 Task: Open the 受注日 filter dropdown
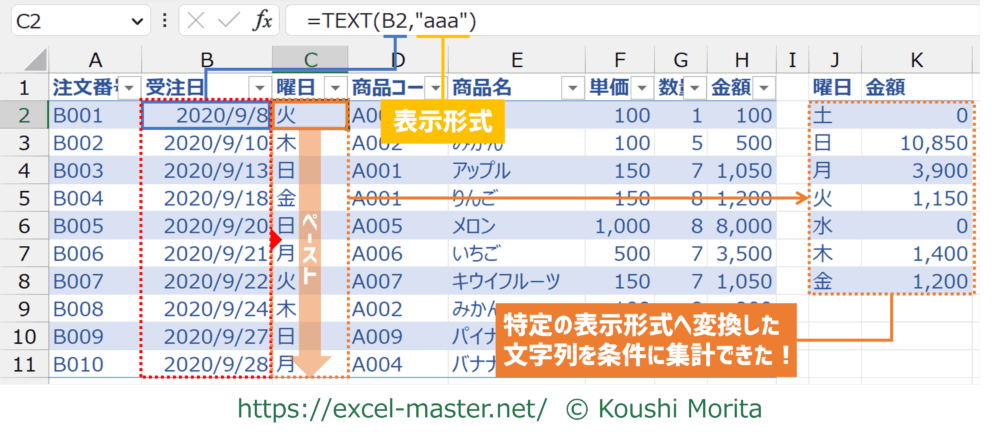[x=259, y=88]
